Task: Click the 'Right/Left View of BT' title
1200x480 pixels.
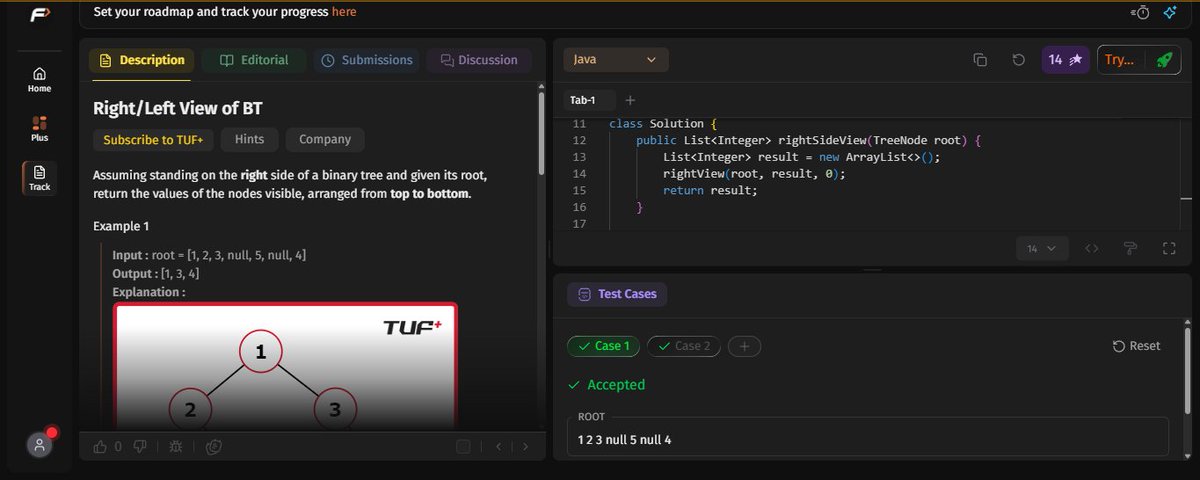Action: click(x=178, y=108)
